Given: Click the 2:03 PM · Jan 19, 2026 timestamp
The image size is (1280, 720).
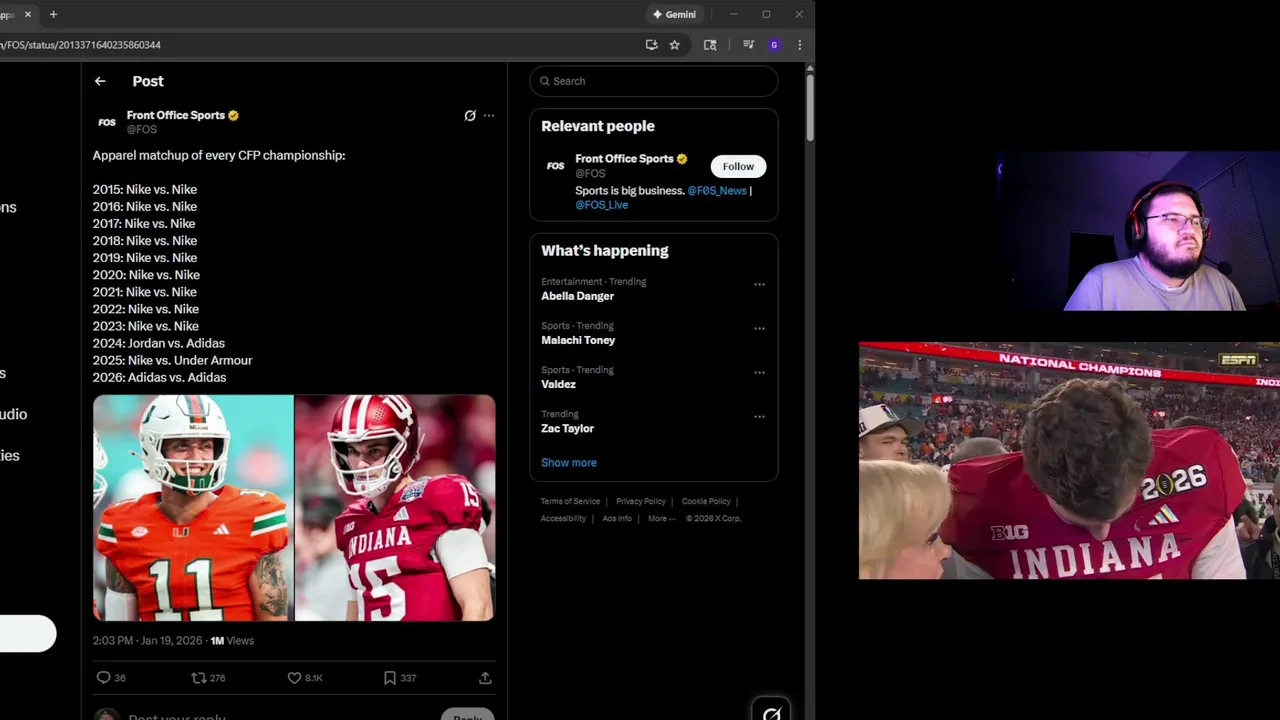Looking at the screenshot, I should pyautogui.click(x=147, y=640).
